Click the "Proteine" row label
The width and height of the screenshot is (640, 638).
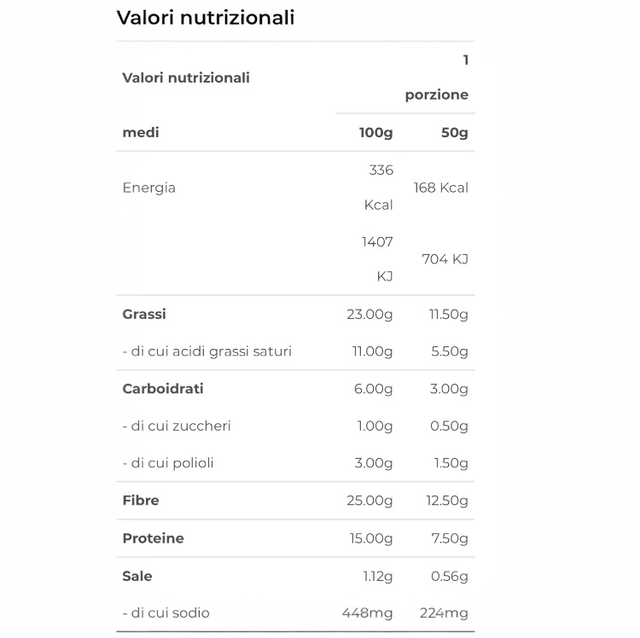tap(153, 538)
